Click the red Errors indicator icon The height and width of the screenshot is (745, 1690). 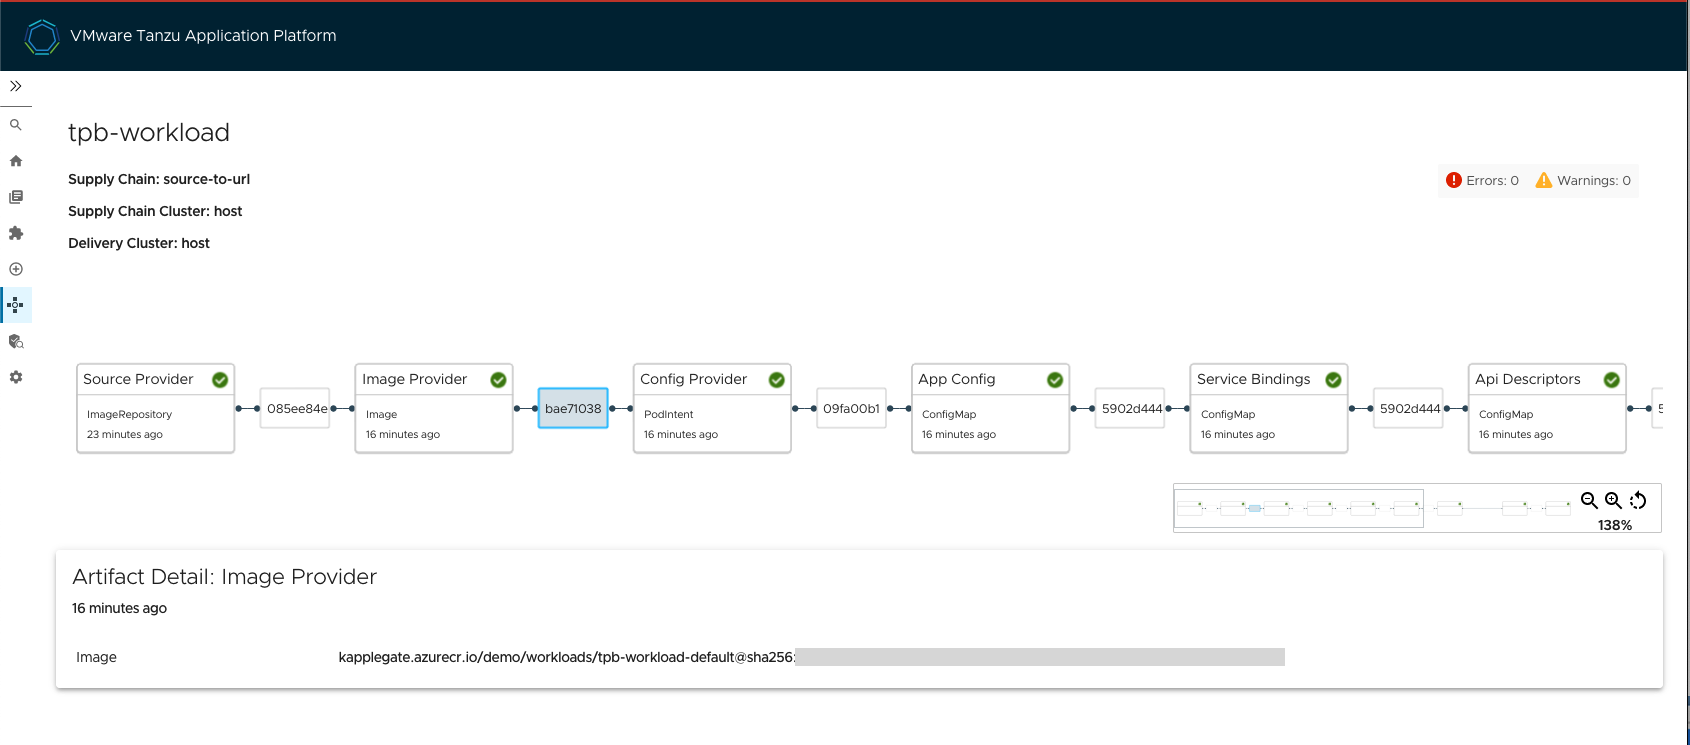(x=1454, y=180)
